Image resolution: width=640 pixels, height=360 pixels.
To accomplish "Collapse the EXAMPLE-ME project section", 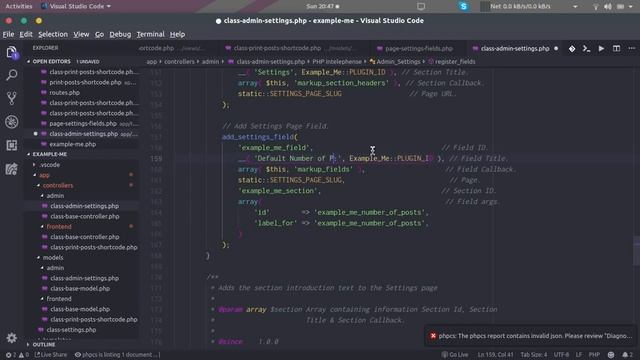I will coord(29,154).
